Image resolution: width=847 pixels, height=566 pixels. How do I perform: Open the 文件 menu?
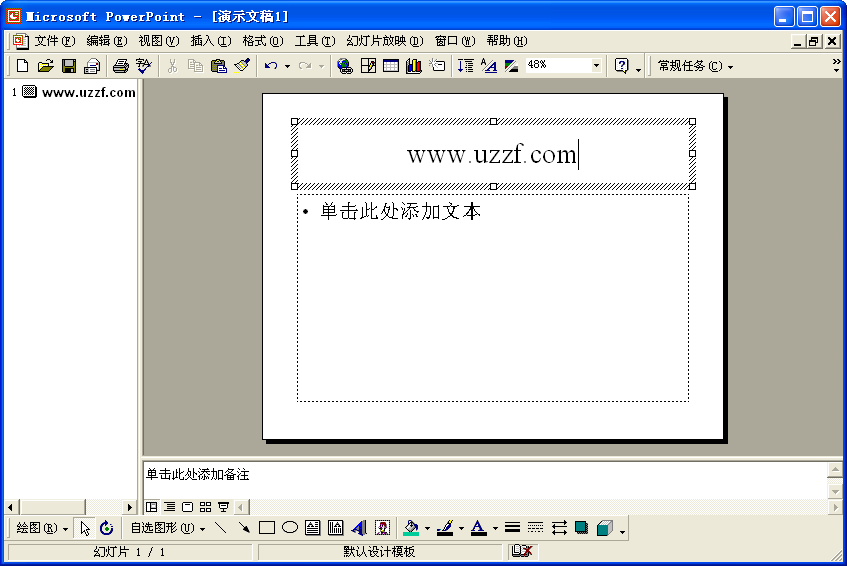tap(55, 41)
